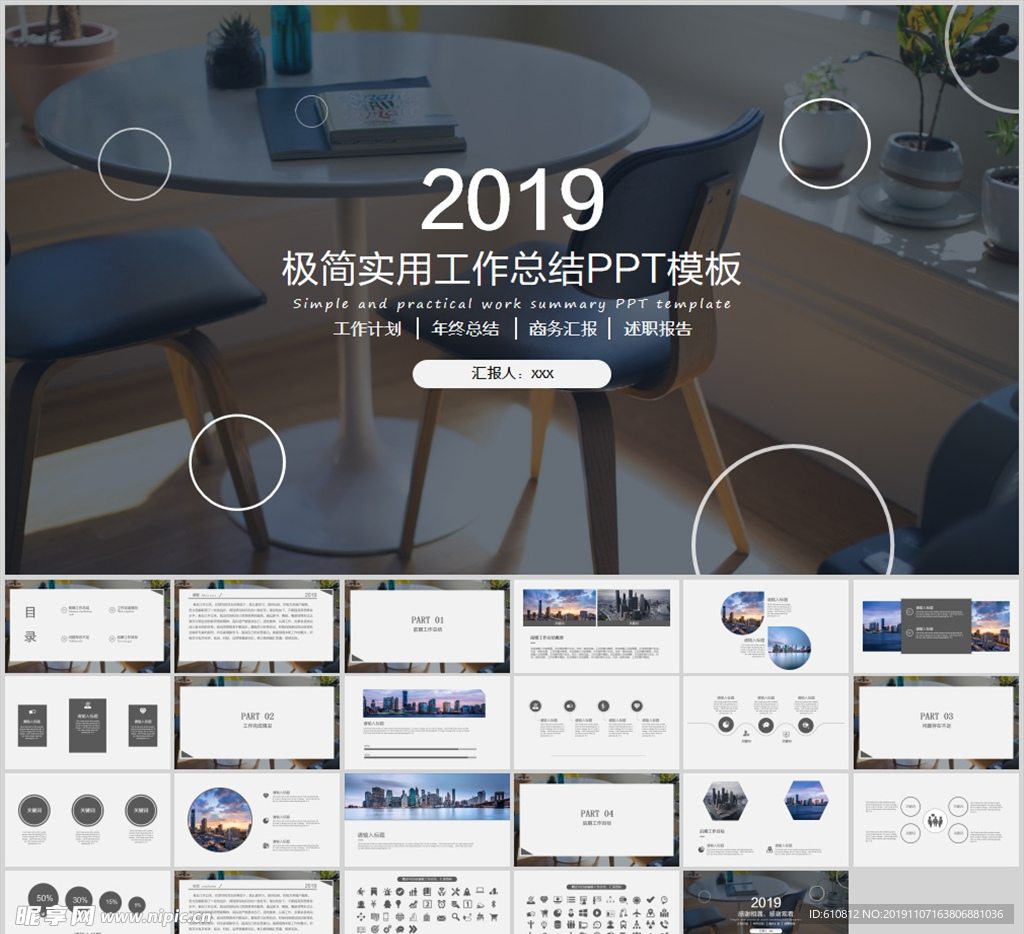Open the 50% 30% 15% percentage circles slide
The width and height of the screenshot is (1024, 934).
click(x=88, y=902)
